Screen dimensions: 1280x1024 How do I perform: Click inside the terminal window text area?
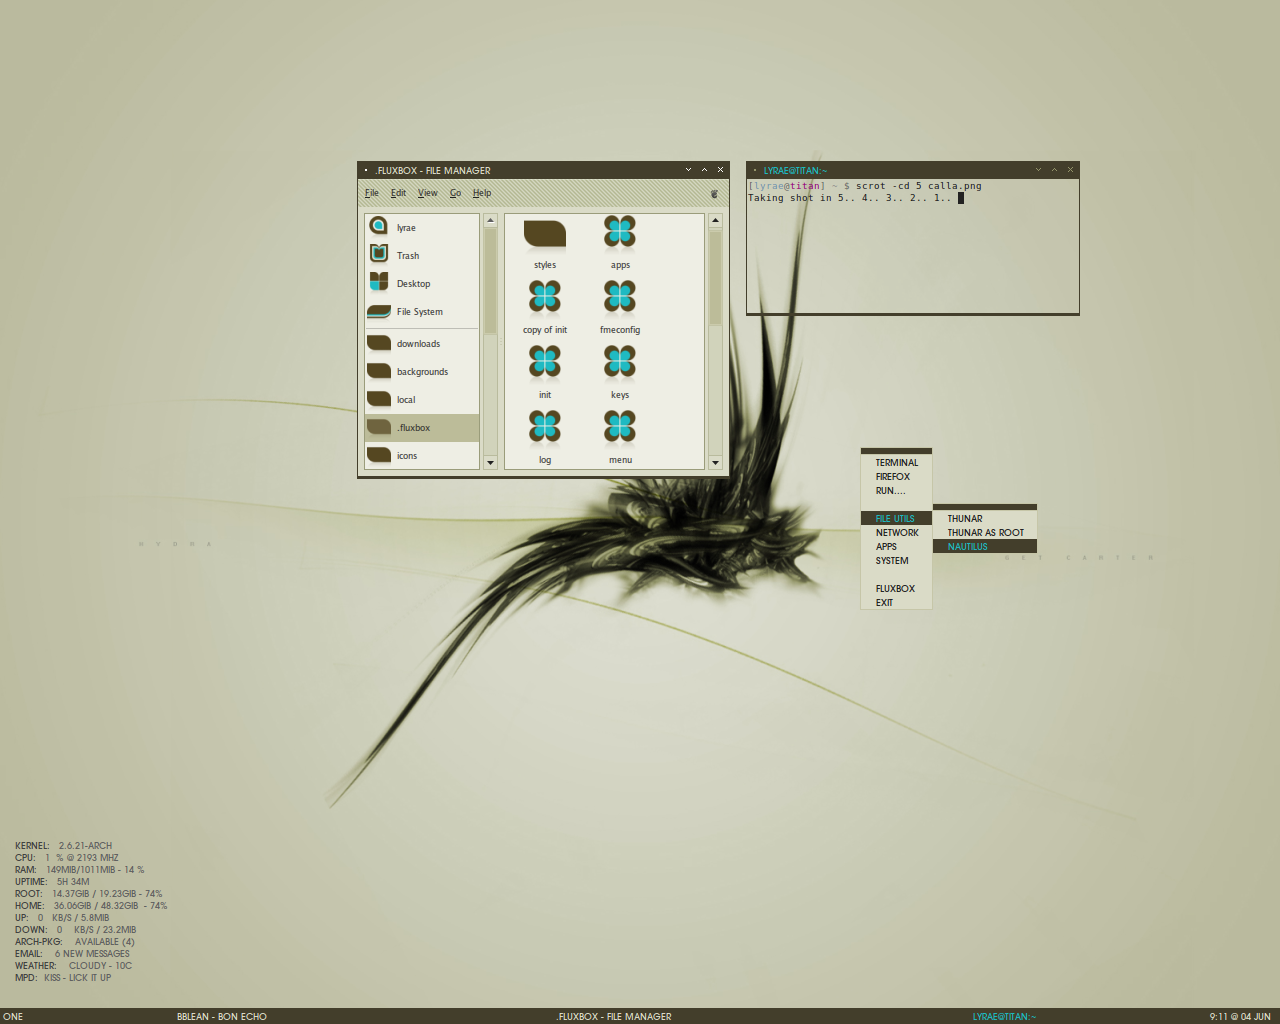[x=912, y=245]
